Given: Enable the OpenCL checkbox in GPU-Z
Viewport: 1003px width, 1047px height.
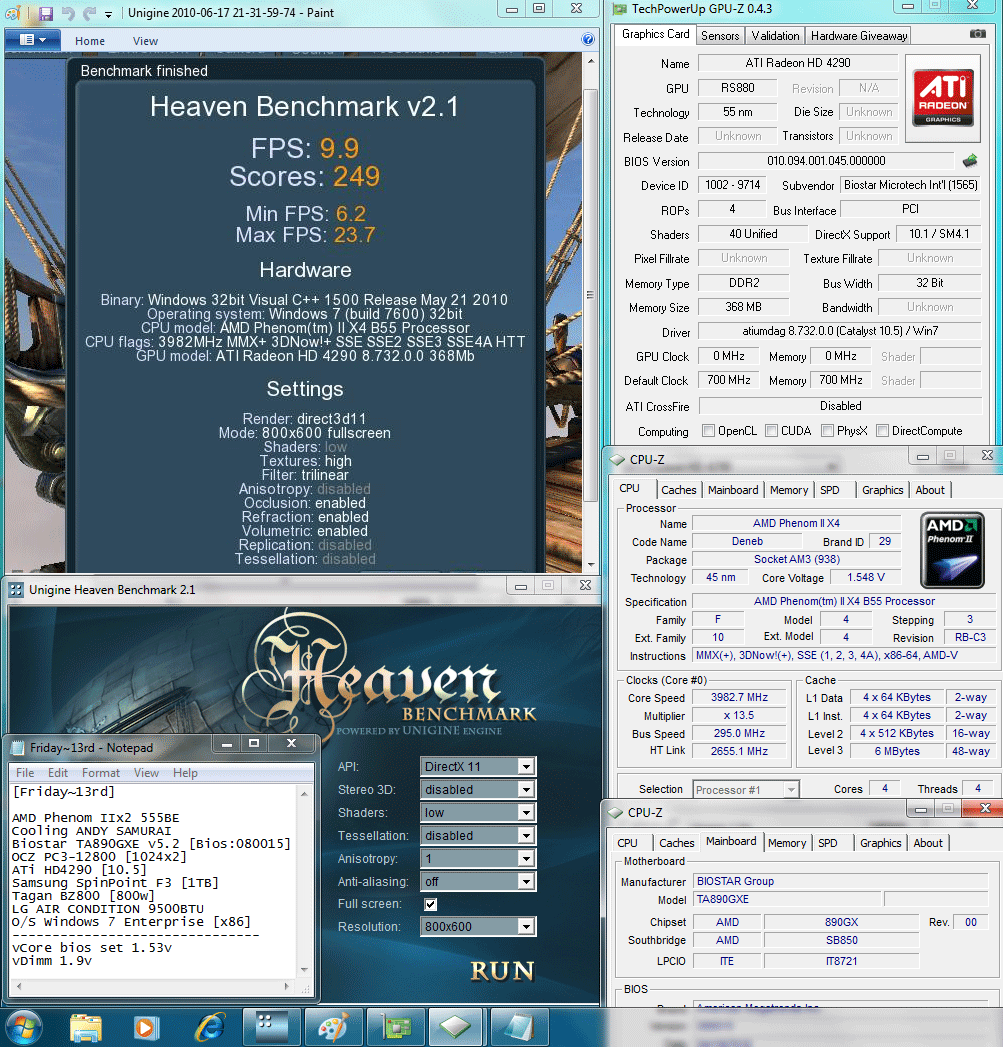Looking at the screenshot, I should pos(709,431).
